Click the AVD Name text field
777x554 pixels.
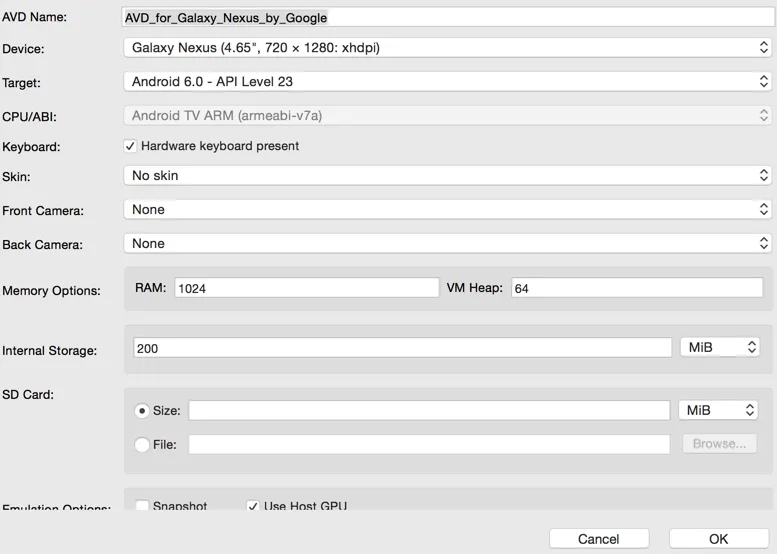[x=448, y=18]
